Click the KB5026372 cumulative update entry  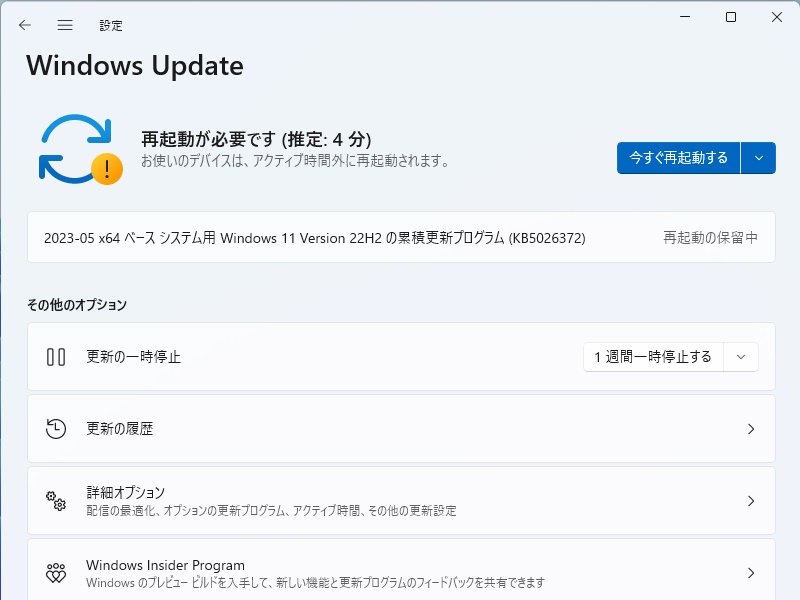click(x=315, y=238)
